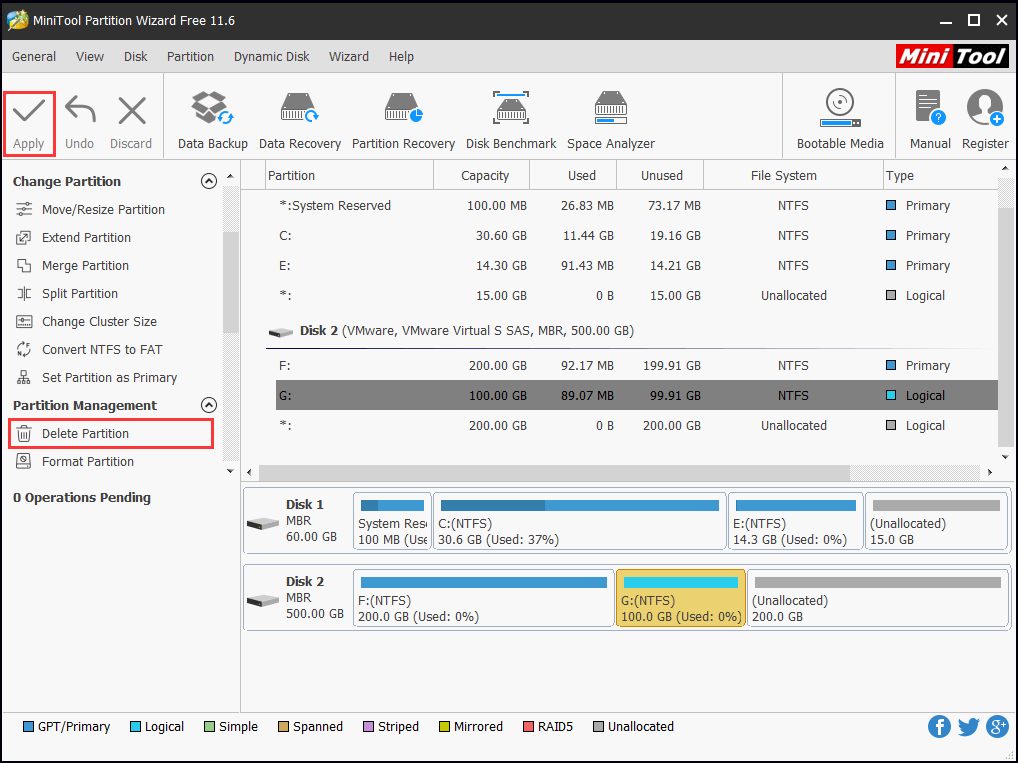This screenshot has width=1018, height=763.
Task: Select Disk 2 unallocated 200.0 GB block
Action: point(878,599)
